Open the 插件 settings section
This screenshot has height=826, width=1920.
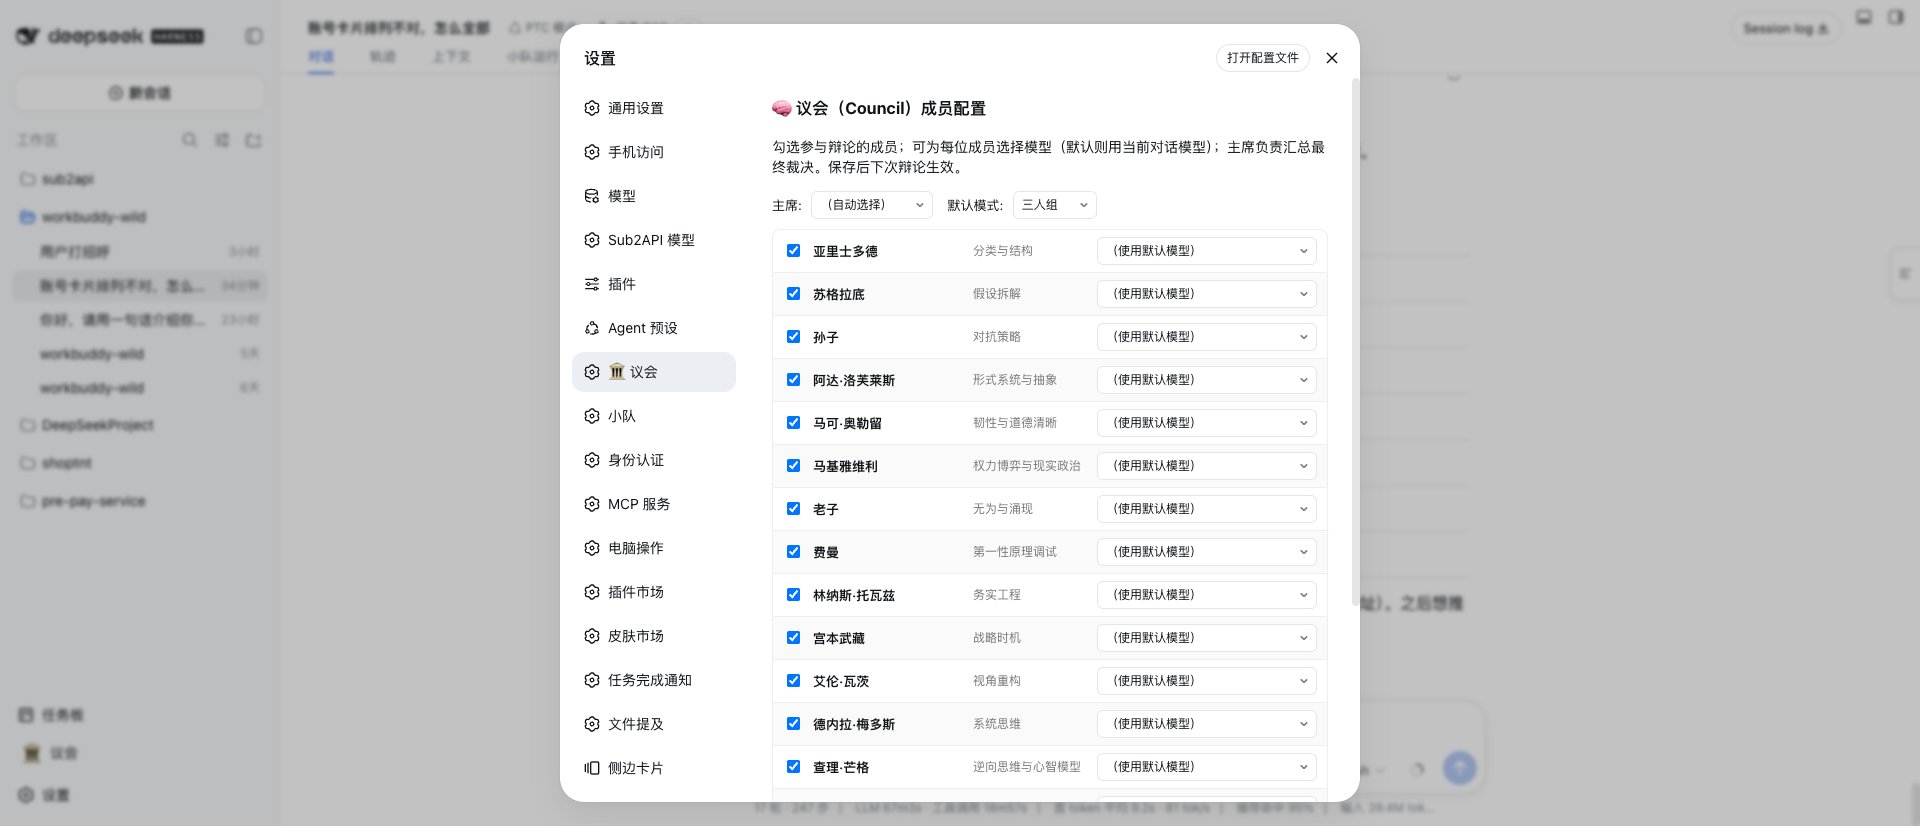click(654, 284)
